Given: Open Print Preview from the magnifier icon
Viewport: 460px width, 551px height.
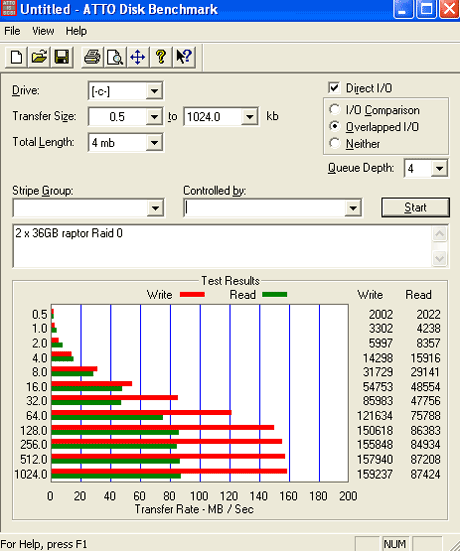Looking at the screenshot, I should (115, 57).
